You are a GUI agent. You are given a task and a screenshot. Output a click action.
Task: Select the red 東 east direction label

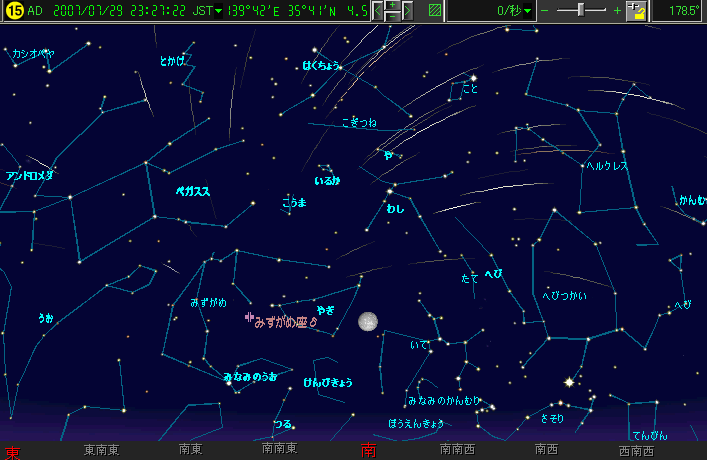pos(12,451)
